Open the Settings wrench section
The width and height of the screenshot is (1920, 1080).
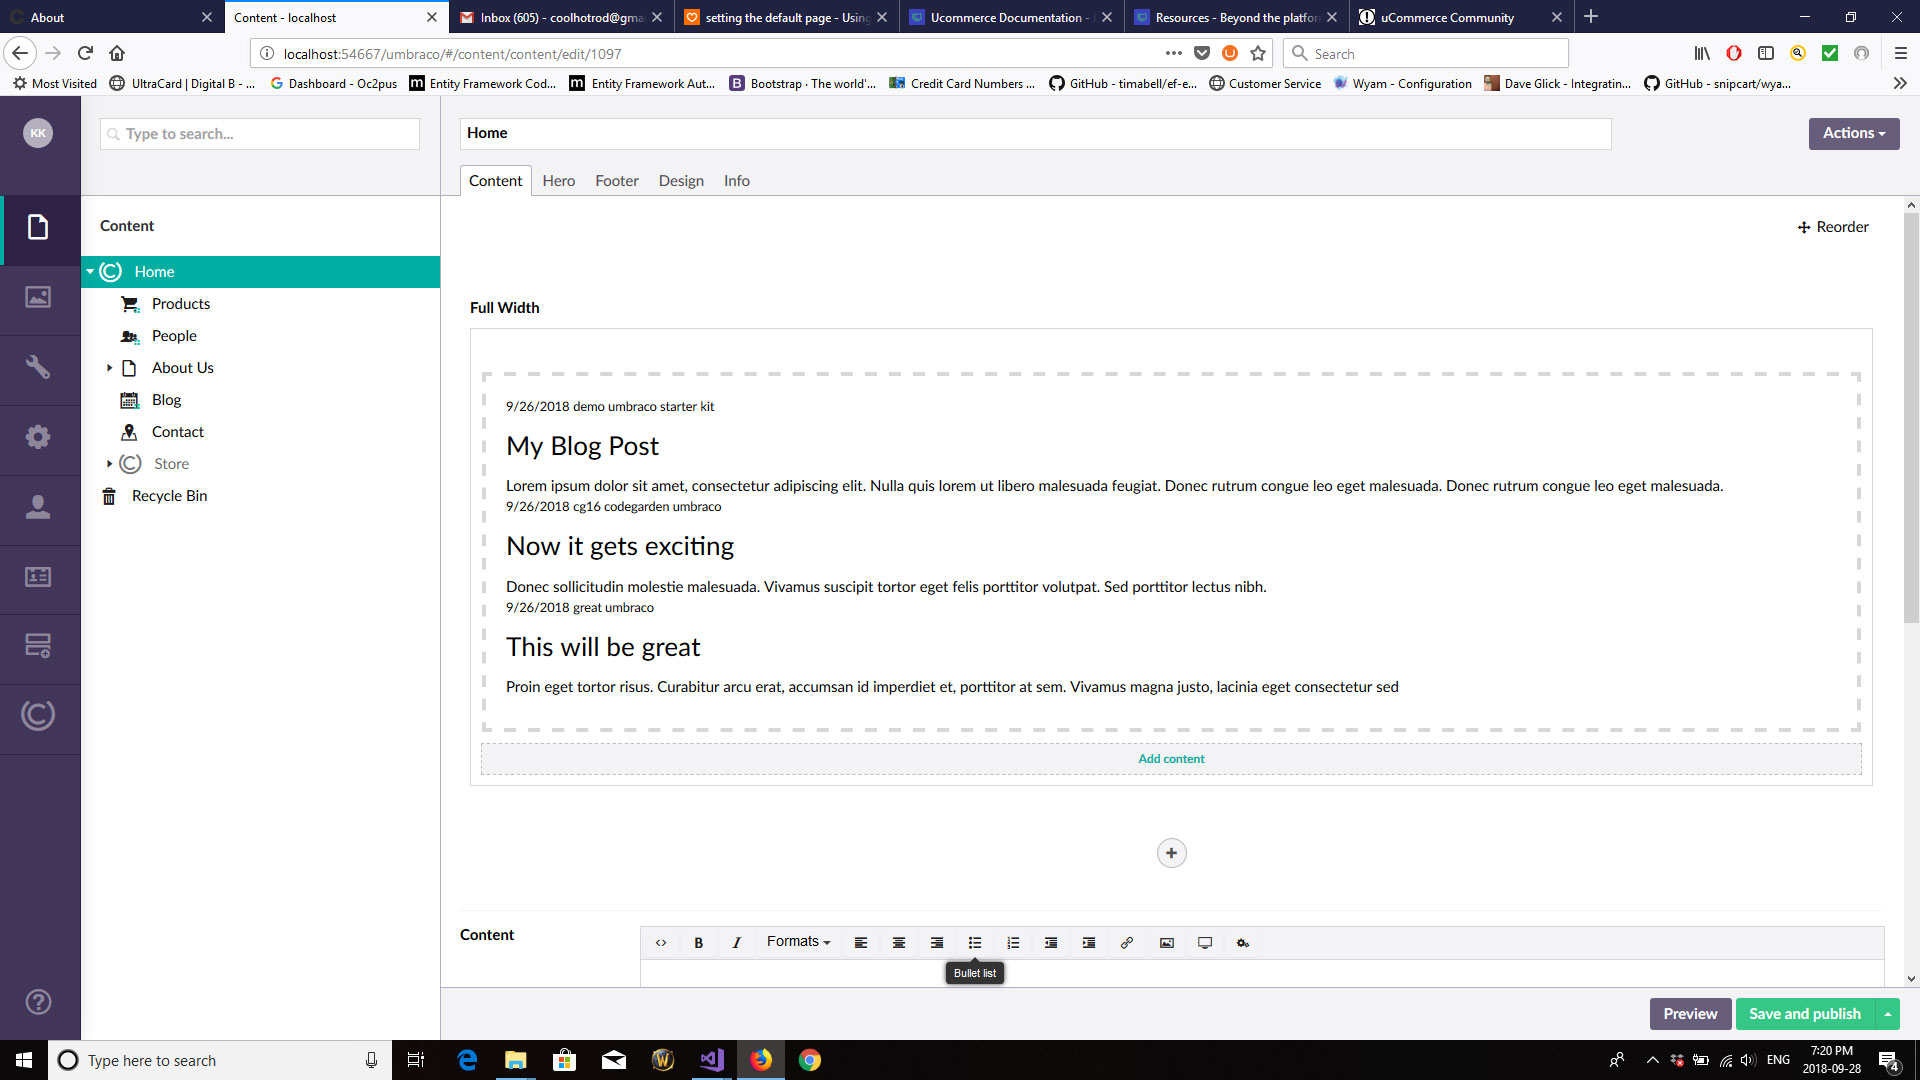[x=38, y=367]
